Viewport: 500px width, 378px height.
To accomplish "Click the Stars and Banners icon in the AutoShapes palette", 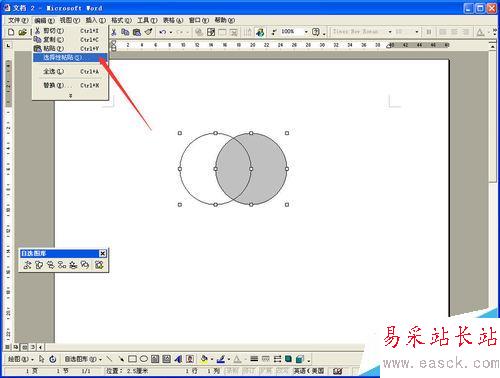I will click(x=73, y=265).
